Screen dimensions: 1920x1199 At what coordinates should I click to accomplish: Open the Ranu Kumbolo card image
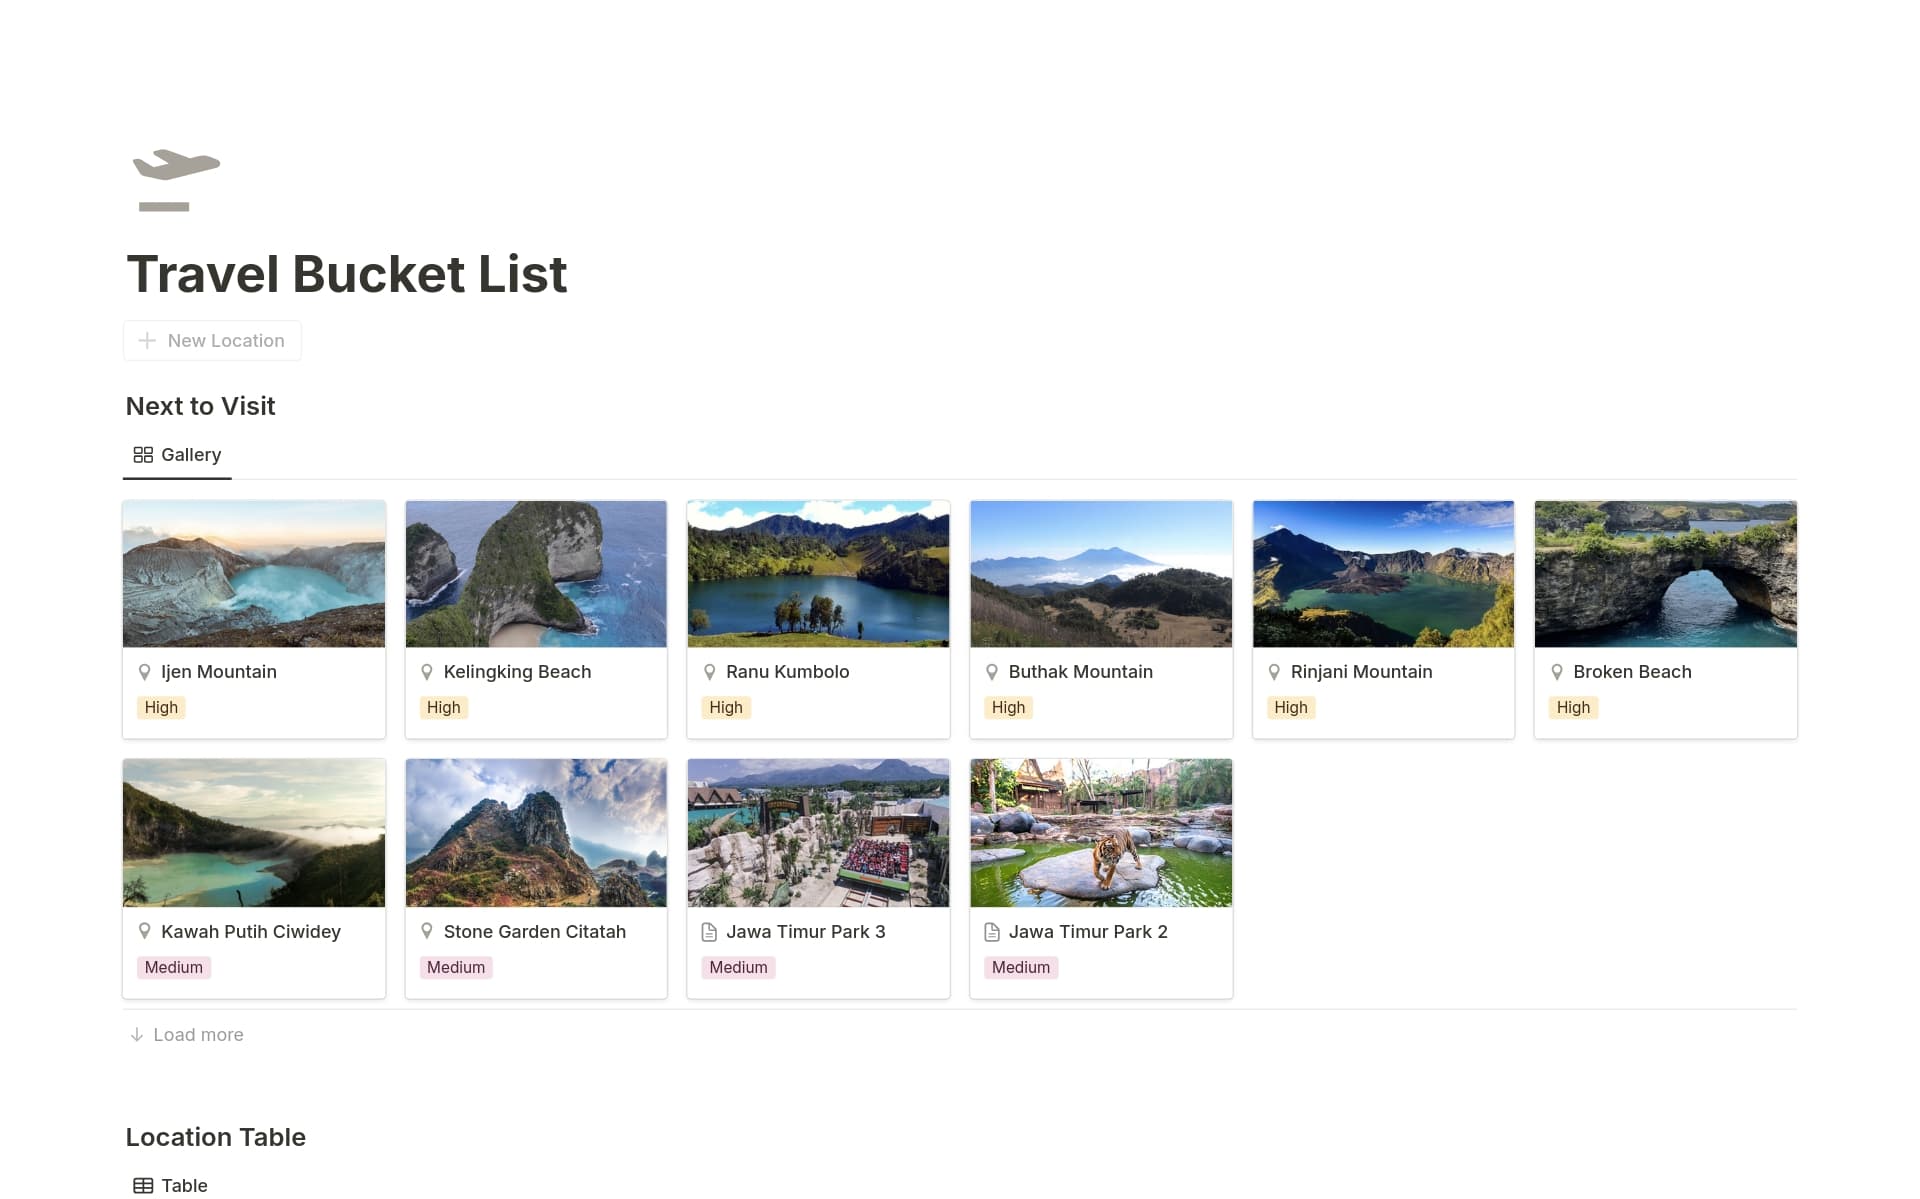(818, 573)
